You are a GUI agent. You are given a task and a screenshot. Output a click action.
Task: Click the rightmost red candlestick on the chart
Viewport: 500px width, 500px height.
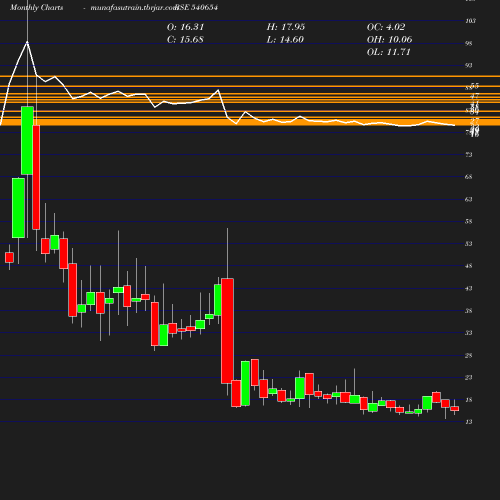[455, 409]
